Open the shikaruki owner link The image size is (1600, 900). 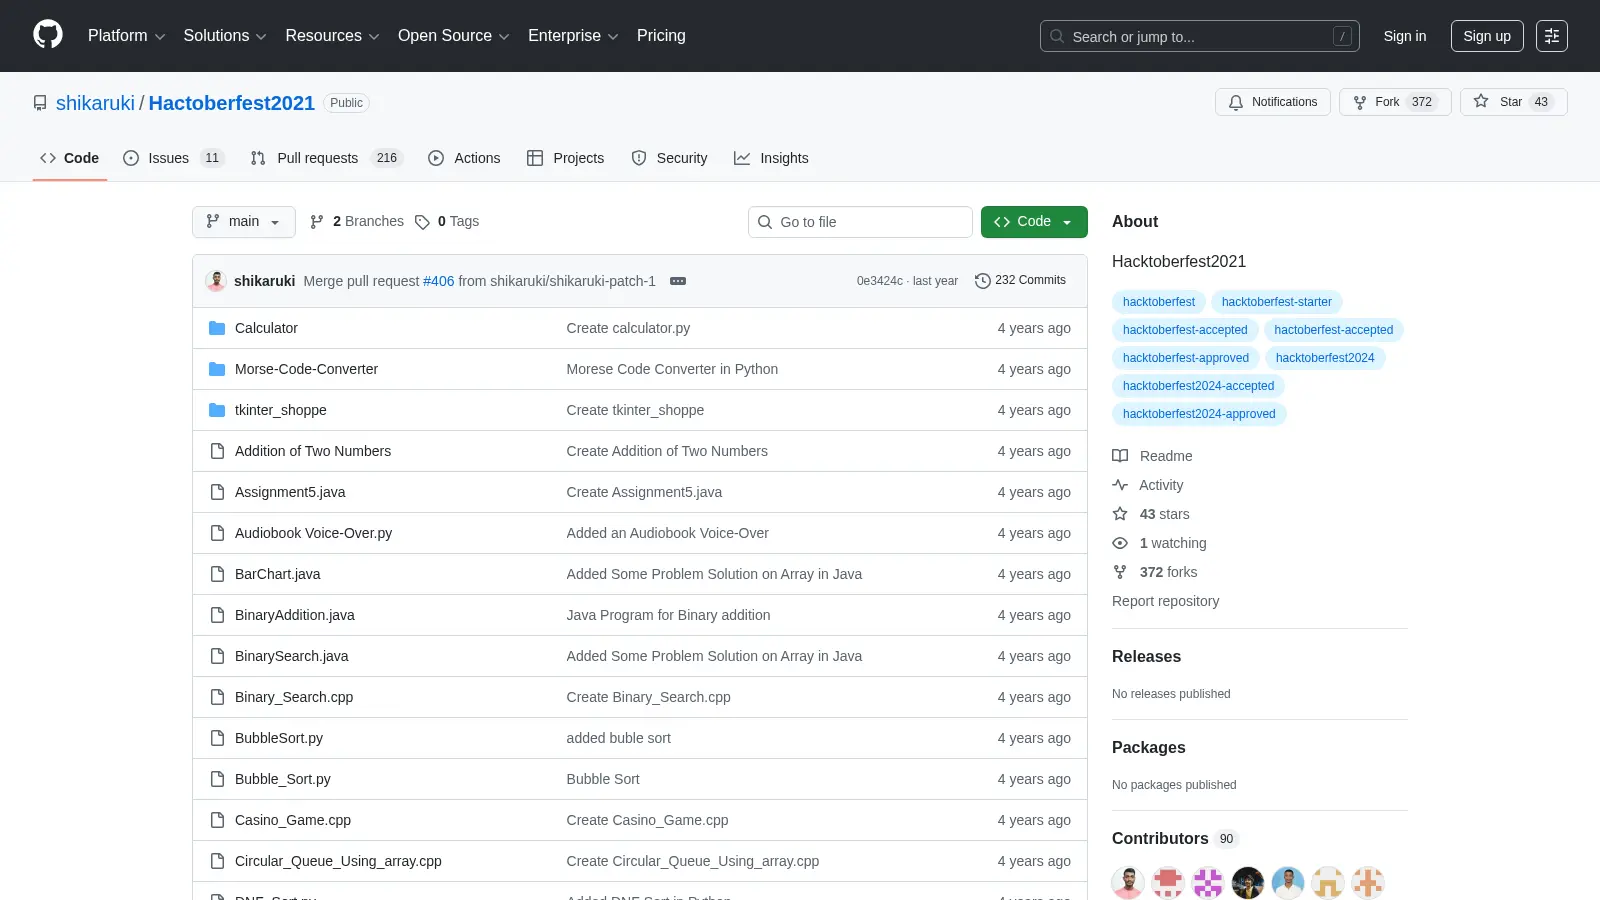(95, 103)
